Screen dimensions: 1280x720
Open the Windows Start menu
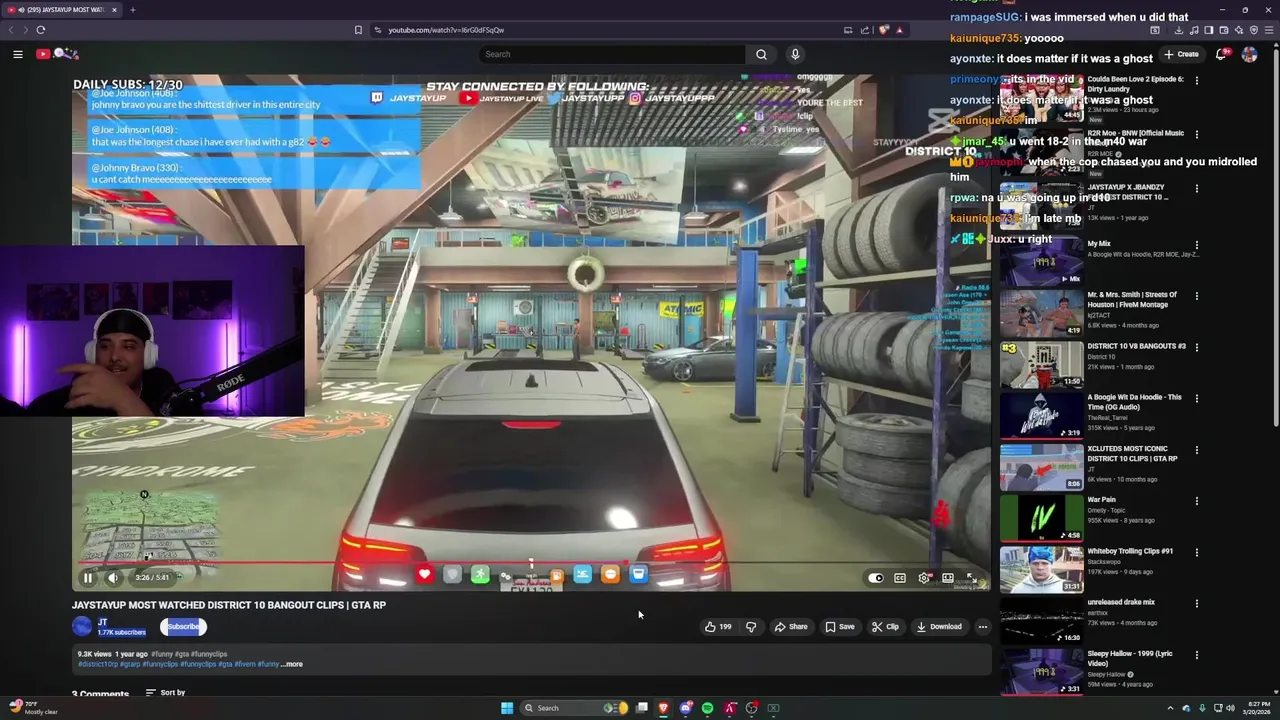[507, 708]
